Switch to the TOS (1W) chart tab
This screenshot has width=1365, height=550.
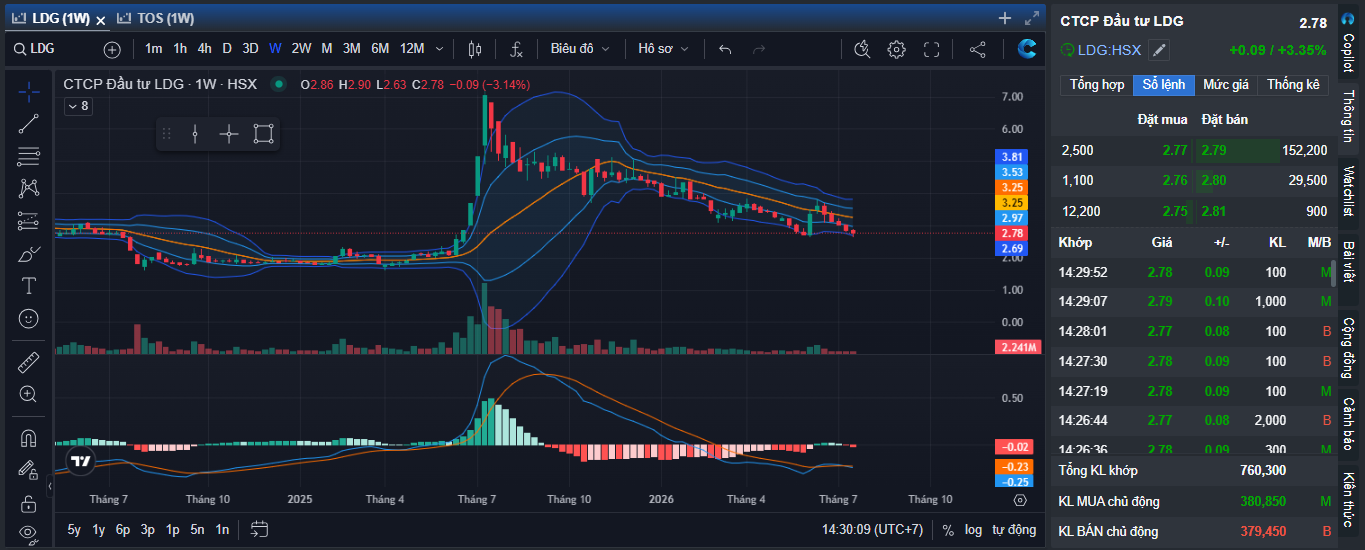click(157, 18)
